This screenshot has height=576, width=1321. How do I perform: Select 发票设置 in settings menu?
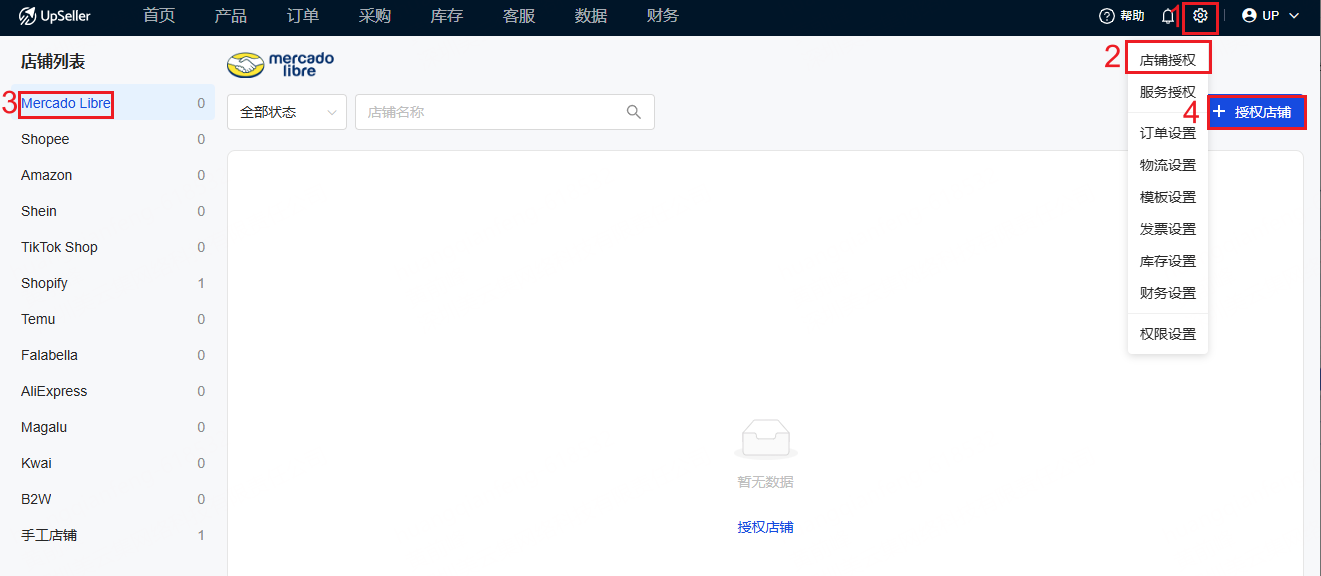[x=1168, y=229]
